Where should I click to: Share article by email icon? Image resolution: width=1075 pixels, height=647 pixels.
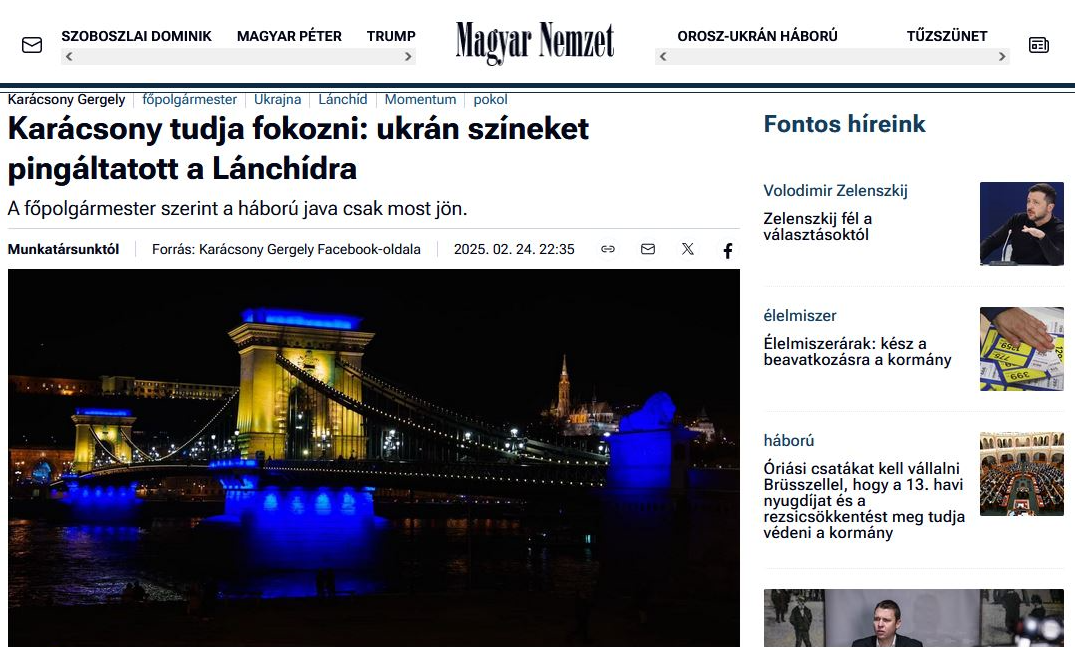648,249
